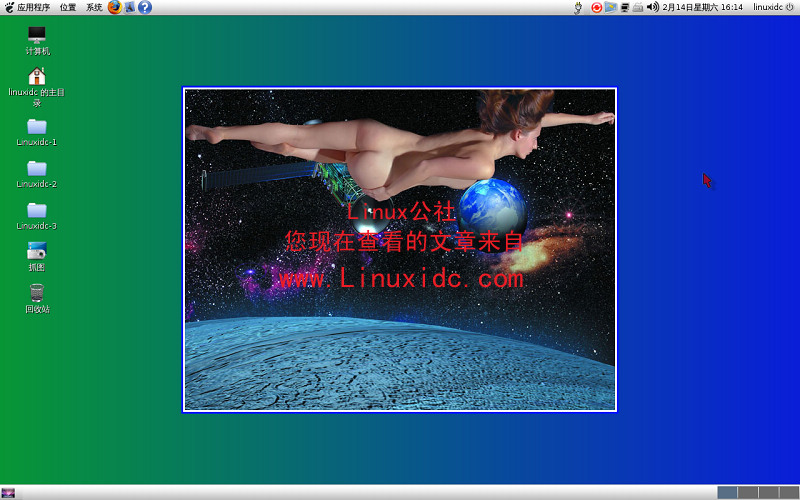Open the calendar from the date and time
This screenshot has height=500, width=800.
(x=703, y=7)
